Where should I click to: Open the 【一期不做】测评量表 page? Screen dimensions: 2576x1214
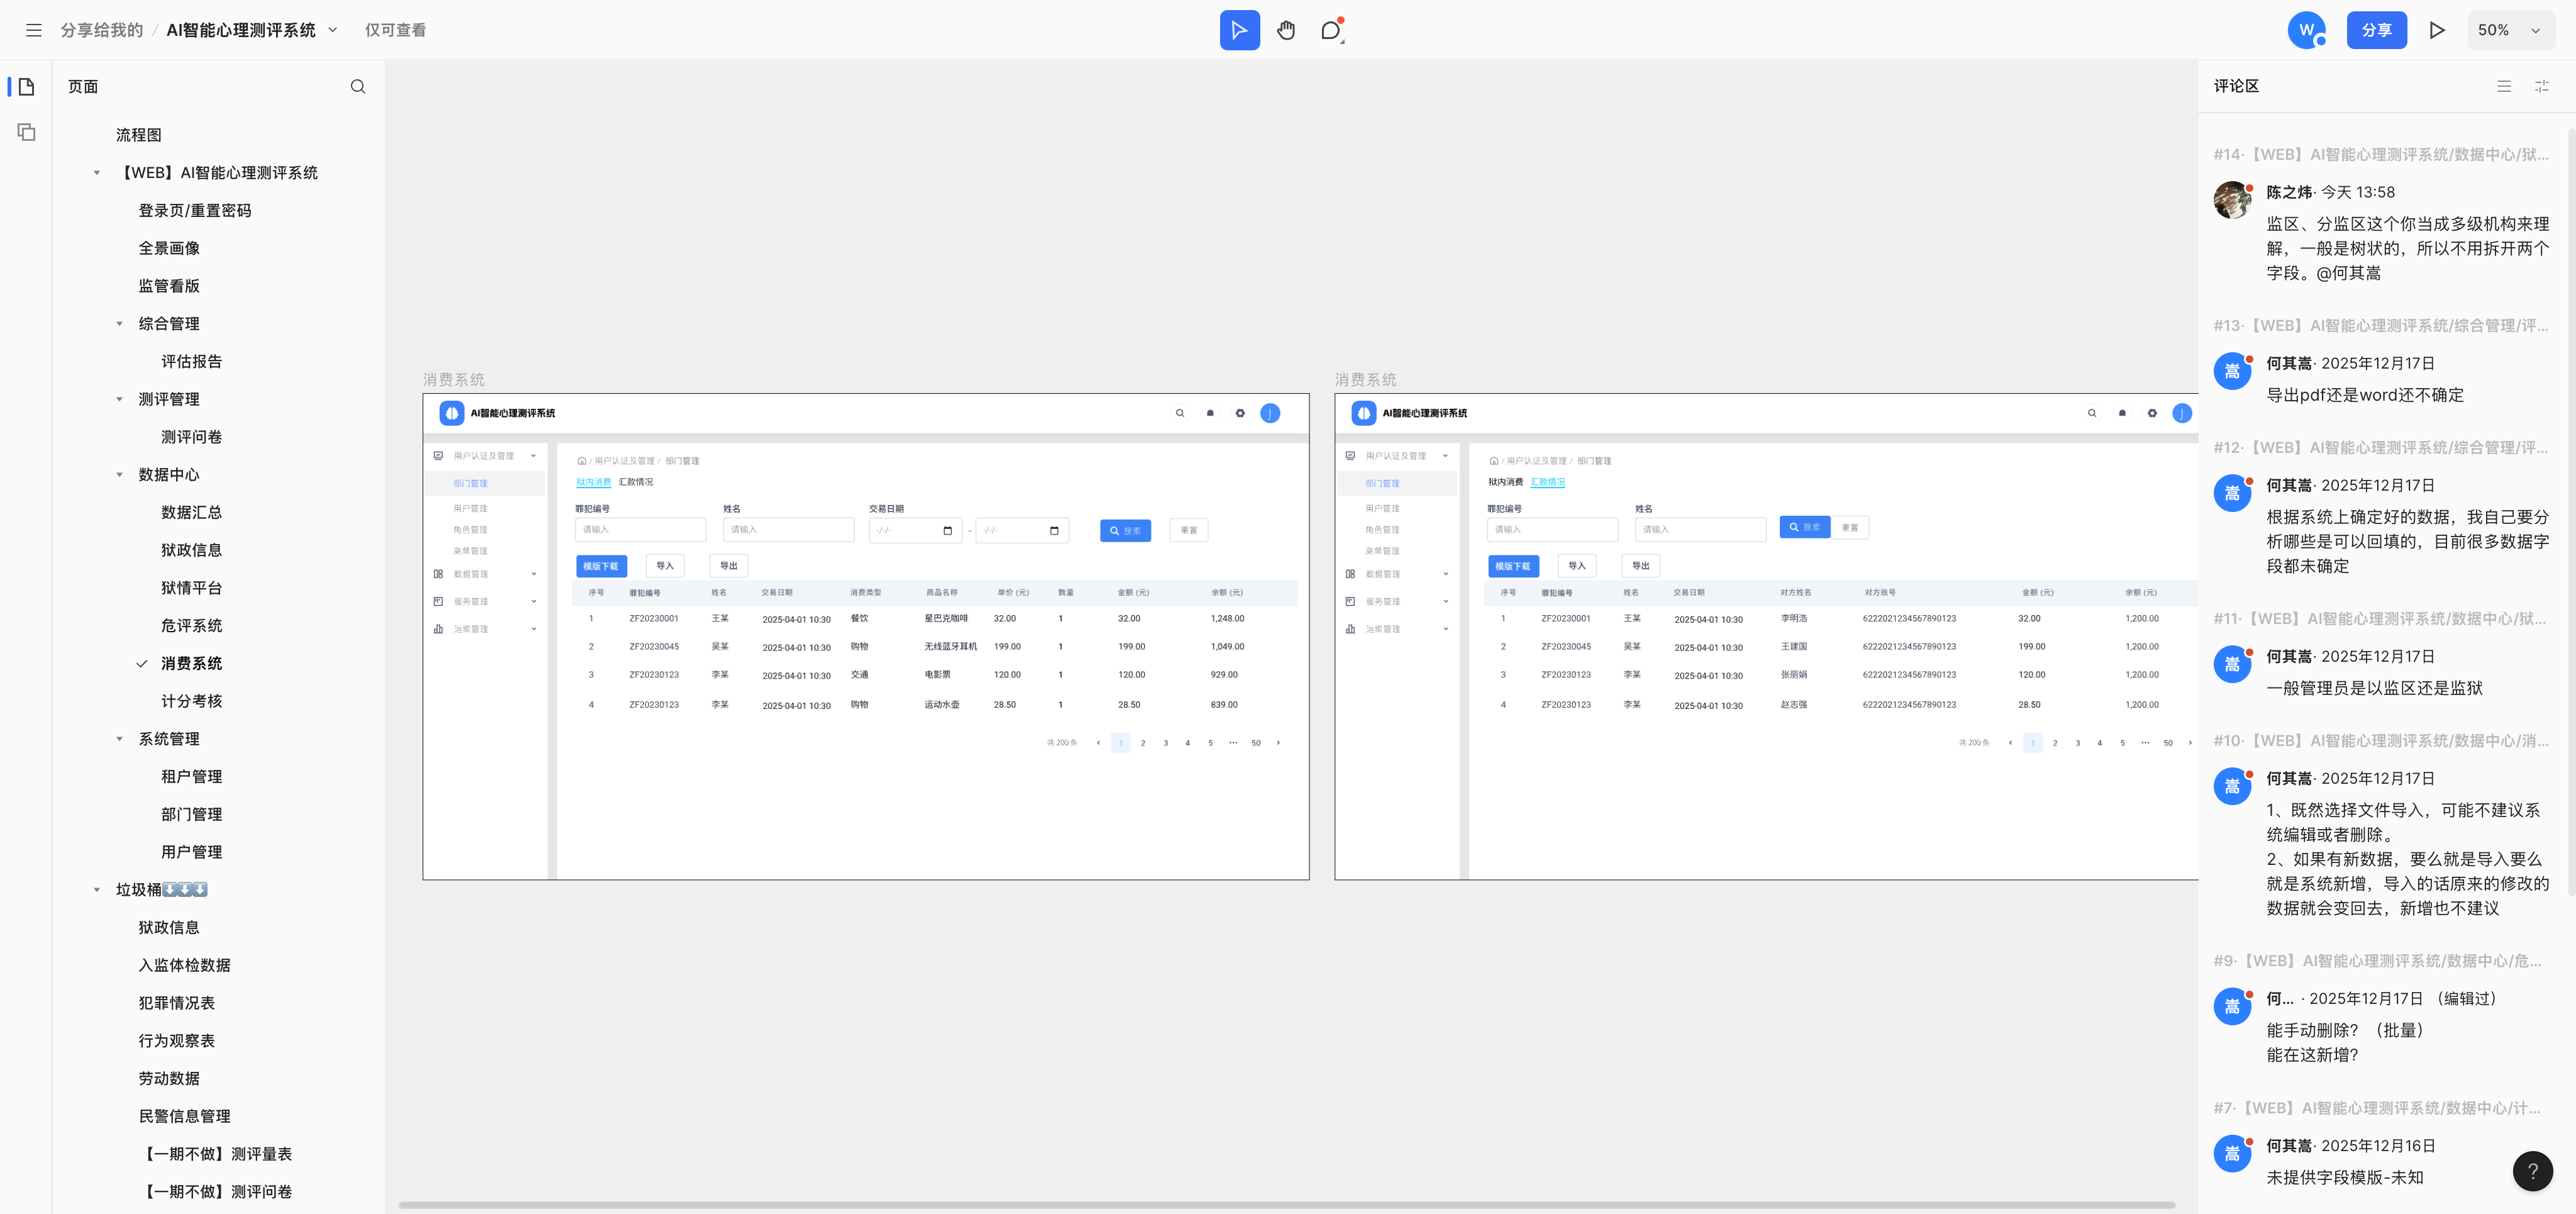click(216, 1154)
